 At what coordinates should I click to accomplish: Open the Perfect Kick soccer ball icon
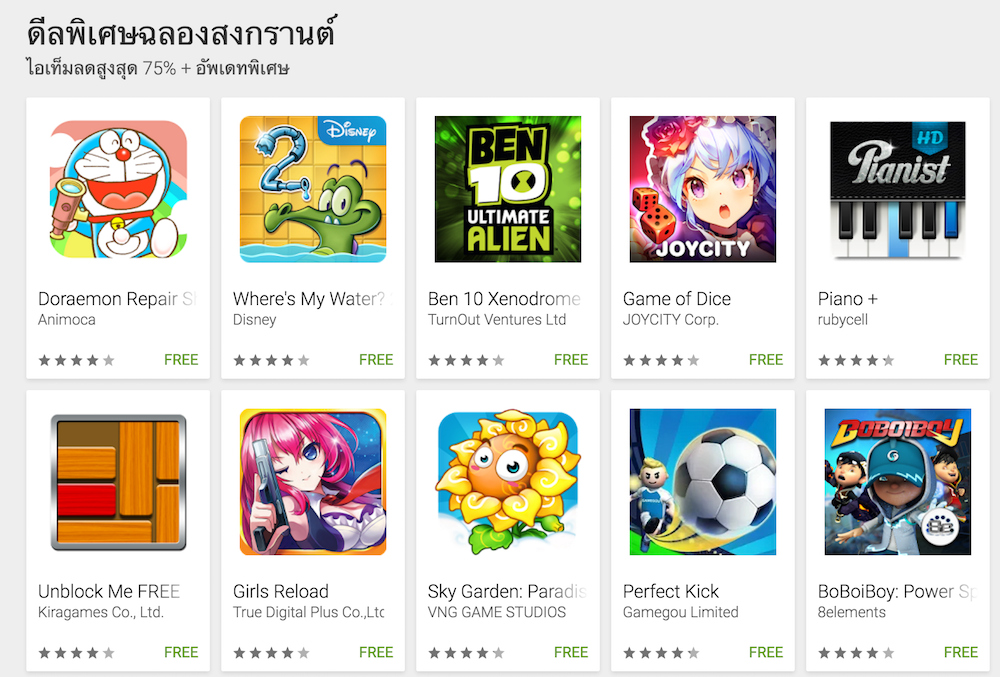point(703,482)
